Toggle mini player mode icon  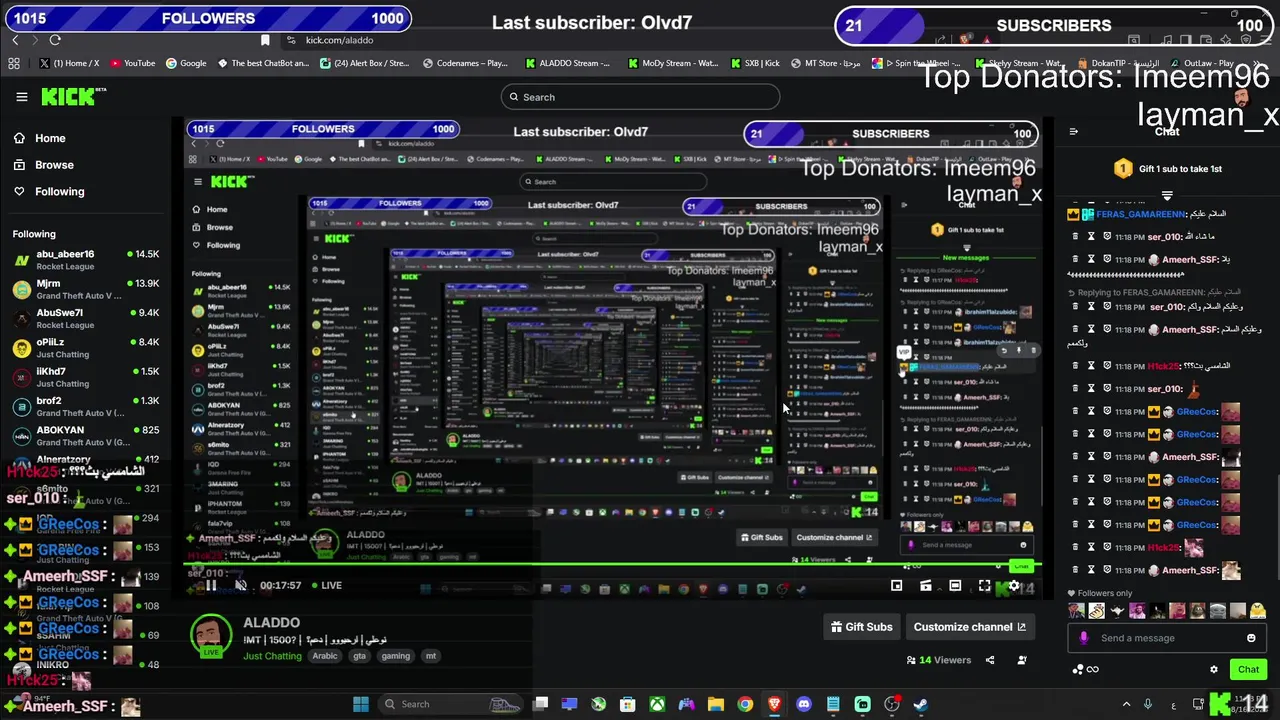tap(896, 586)
